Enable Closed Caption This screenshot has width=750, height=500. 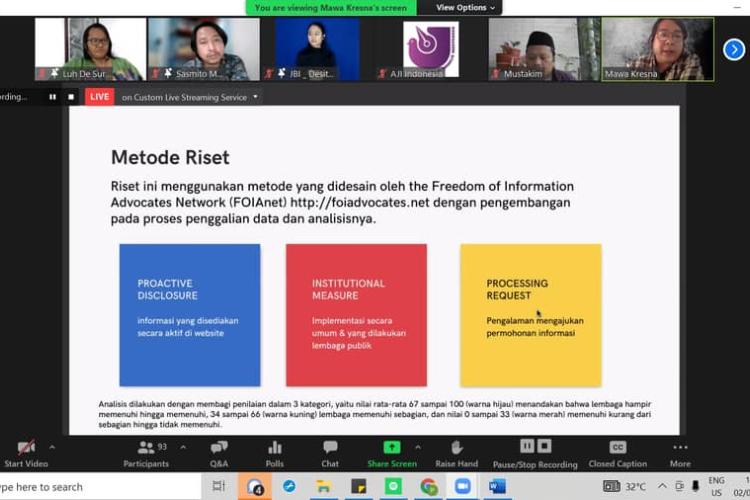(x=617, y=452)
